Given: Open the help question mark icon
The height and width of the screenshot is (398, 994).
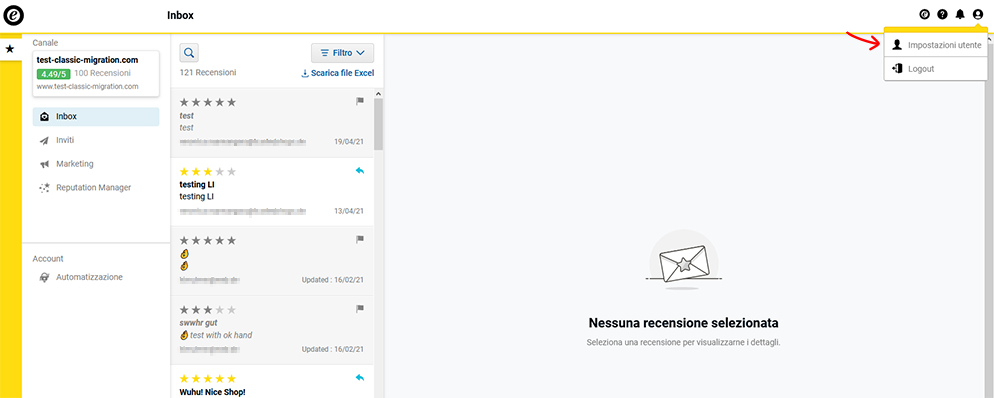Looking at the screenshot, I should tap(942, 15).
